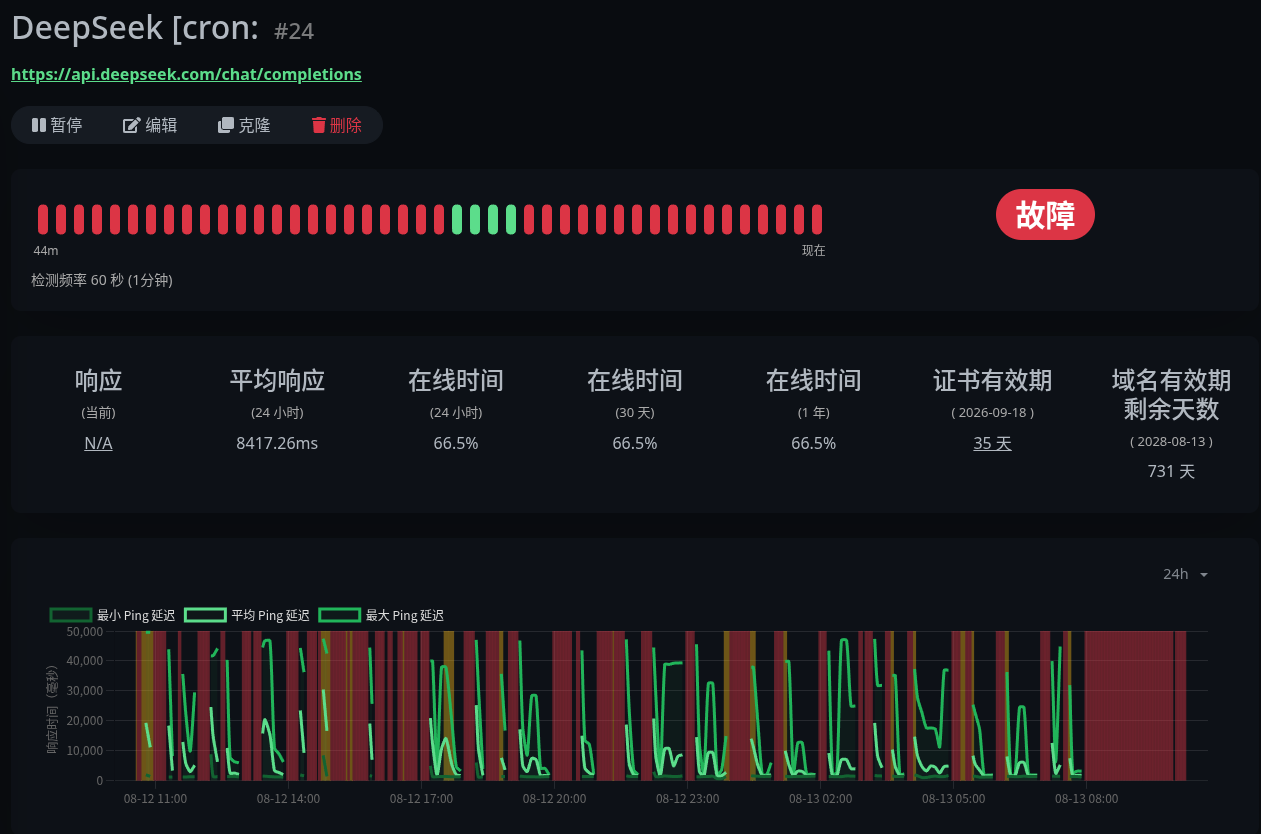This screenshot has width=1261, height=834.
Task: Click the rightmost red heartbeat bar above 现在
Action: point(817,219)
